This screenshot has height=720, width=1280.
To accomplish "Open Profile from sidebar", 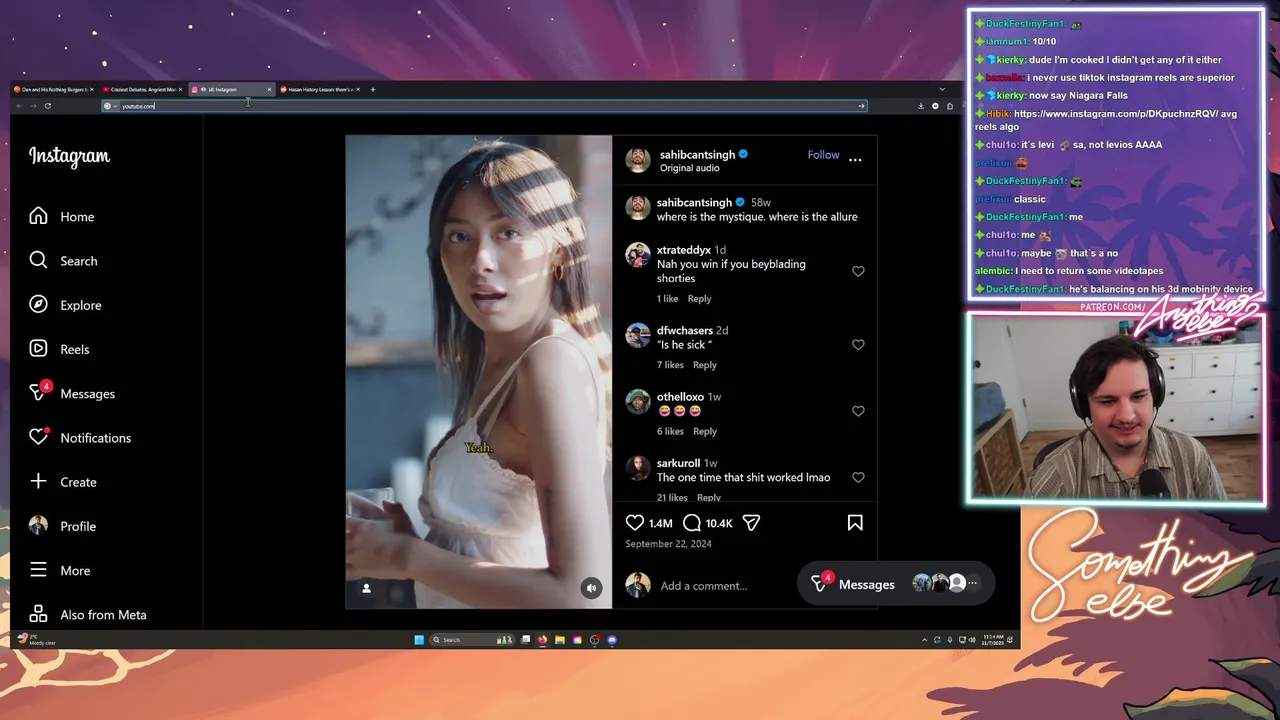I will point(62,526).
